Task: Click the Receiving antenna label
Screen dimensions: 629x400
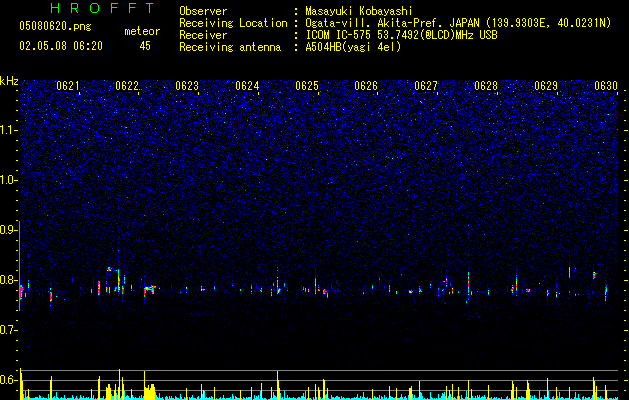Action: point(230,47)
